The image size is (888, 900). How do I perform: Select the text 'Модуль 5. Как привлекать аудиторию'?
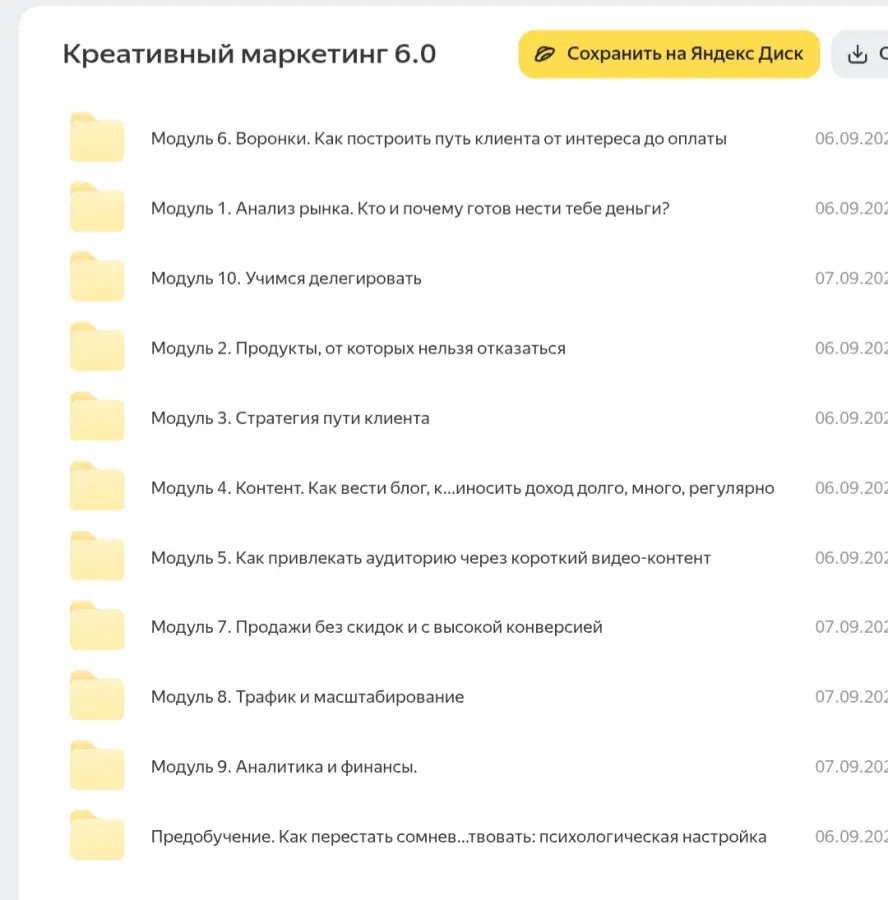(305, 558)
